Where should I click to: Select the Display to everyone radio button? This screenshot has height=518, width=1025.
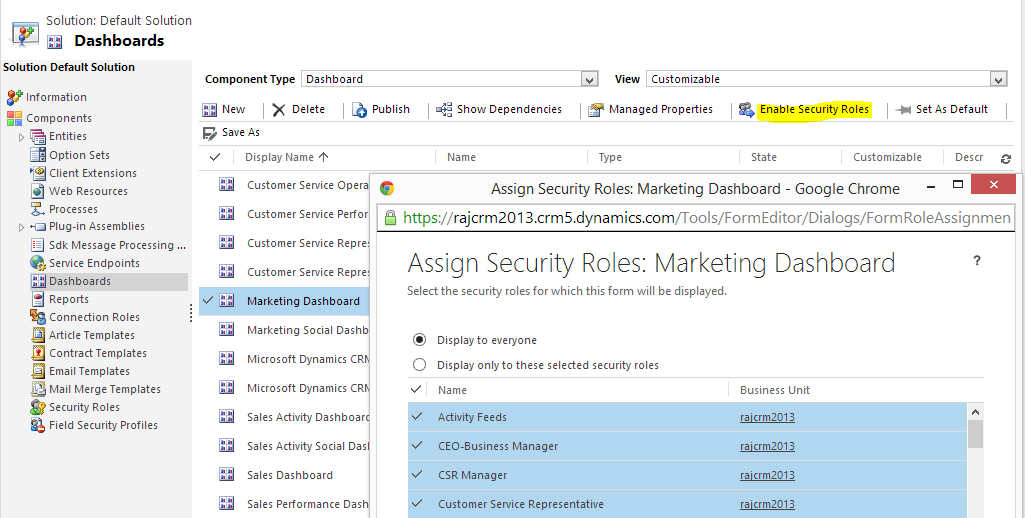click(x=420, y=340)
